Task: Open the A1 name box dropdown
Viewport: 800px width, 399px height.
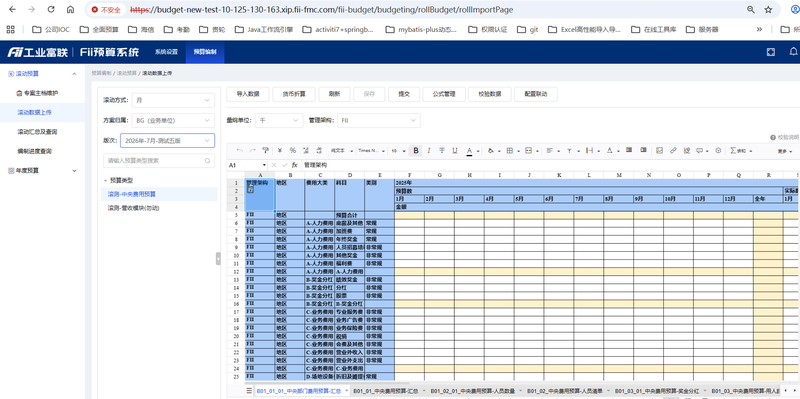Action: coord(264,165)
